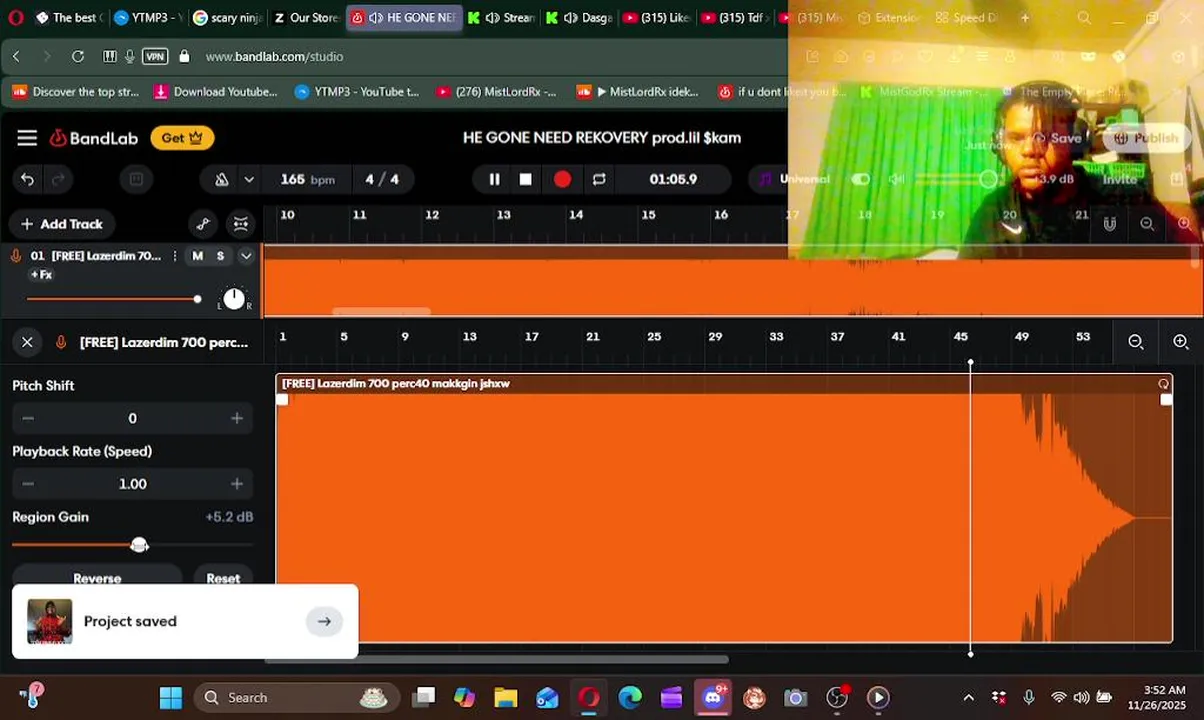Click the BandLab logo

click(x=94, y=138)
